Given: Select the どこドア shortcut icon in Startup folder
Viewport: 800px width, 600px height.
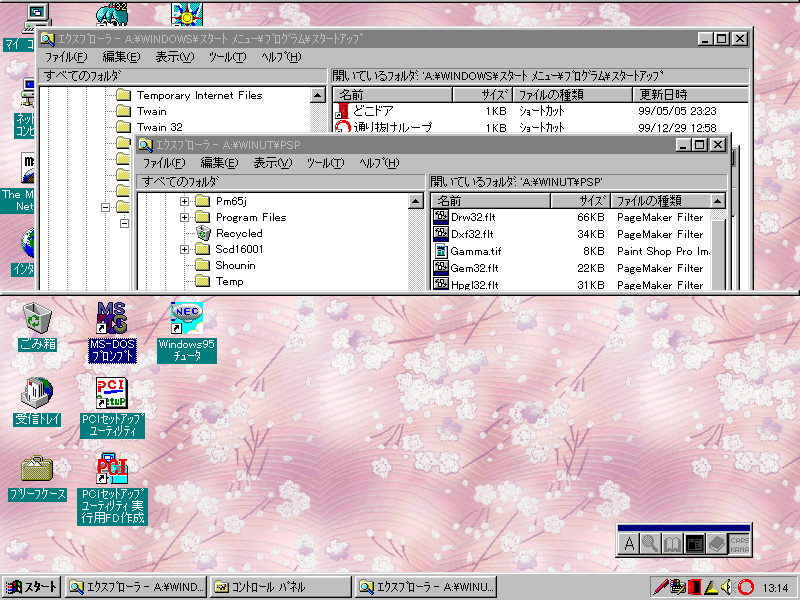Looking at the screenshot, I should click(342, 111).
